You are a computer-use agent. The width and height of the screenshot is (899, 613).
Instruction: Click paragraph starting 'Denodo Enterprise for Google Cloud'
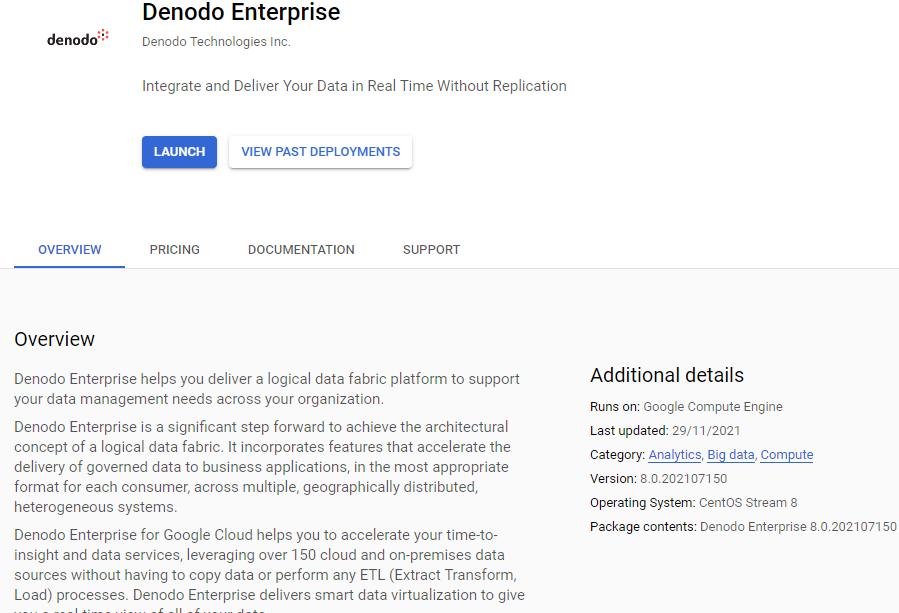[269, 569]
